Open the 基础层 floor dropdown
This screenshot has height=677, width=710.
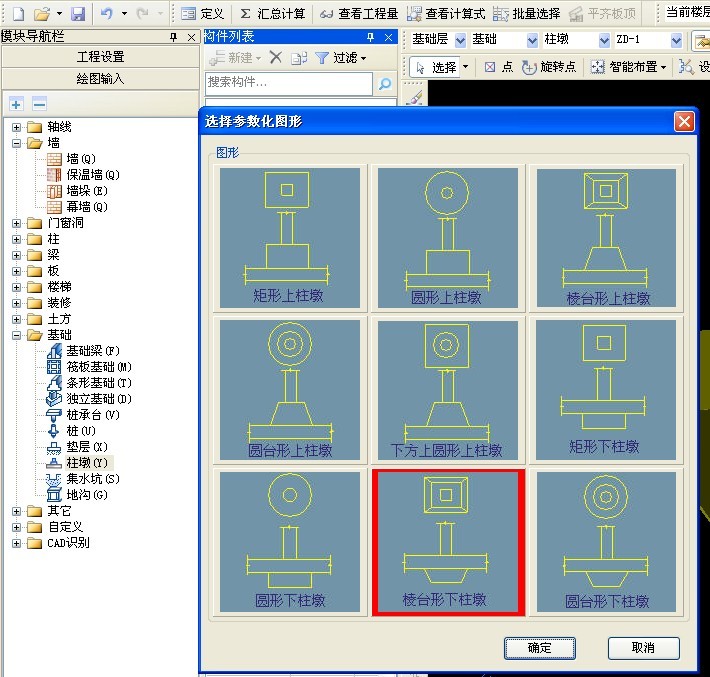(x=460, y=40)
